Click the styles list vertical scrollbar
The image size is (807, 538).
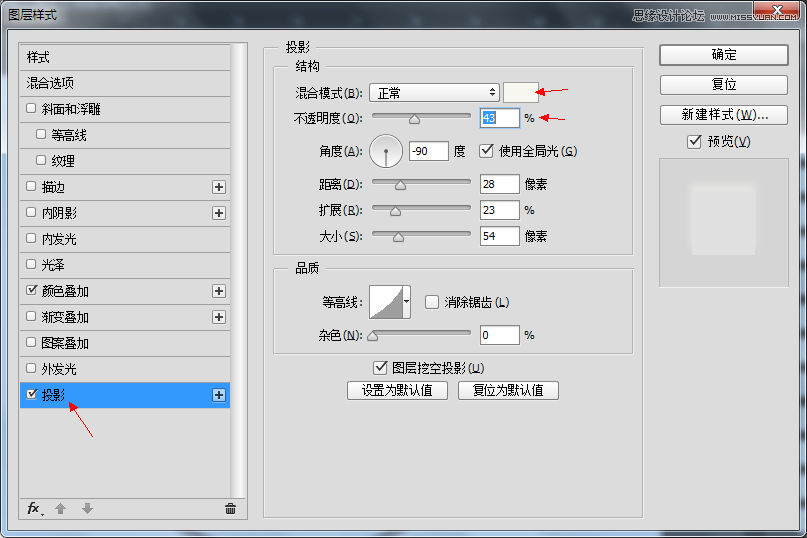tap(237, 270)
